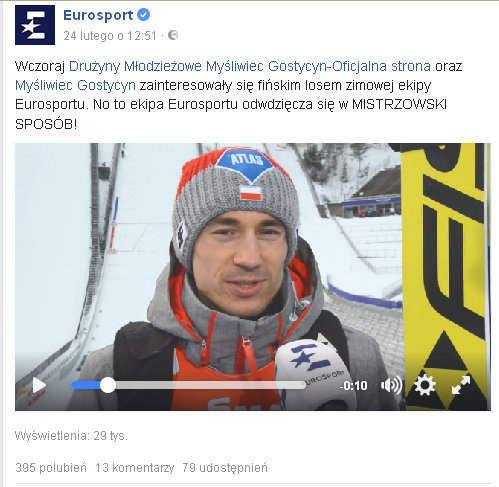Click the video progress slider handle
499x487 pixels.
point(108,385)
